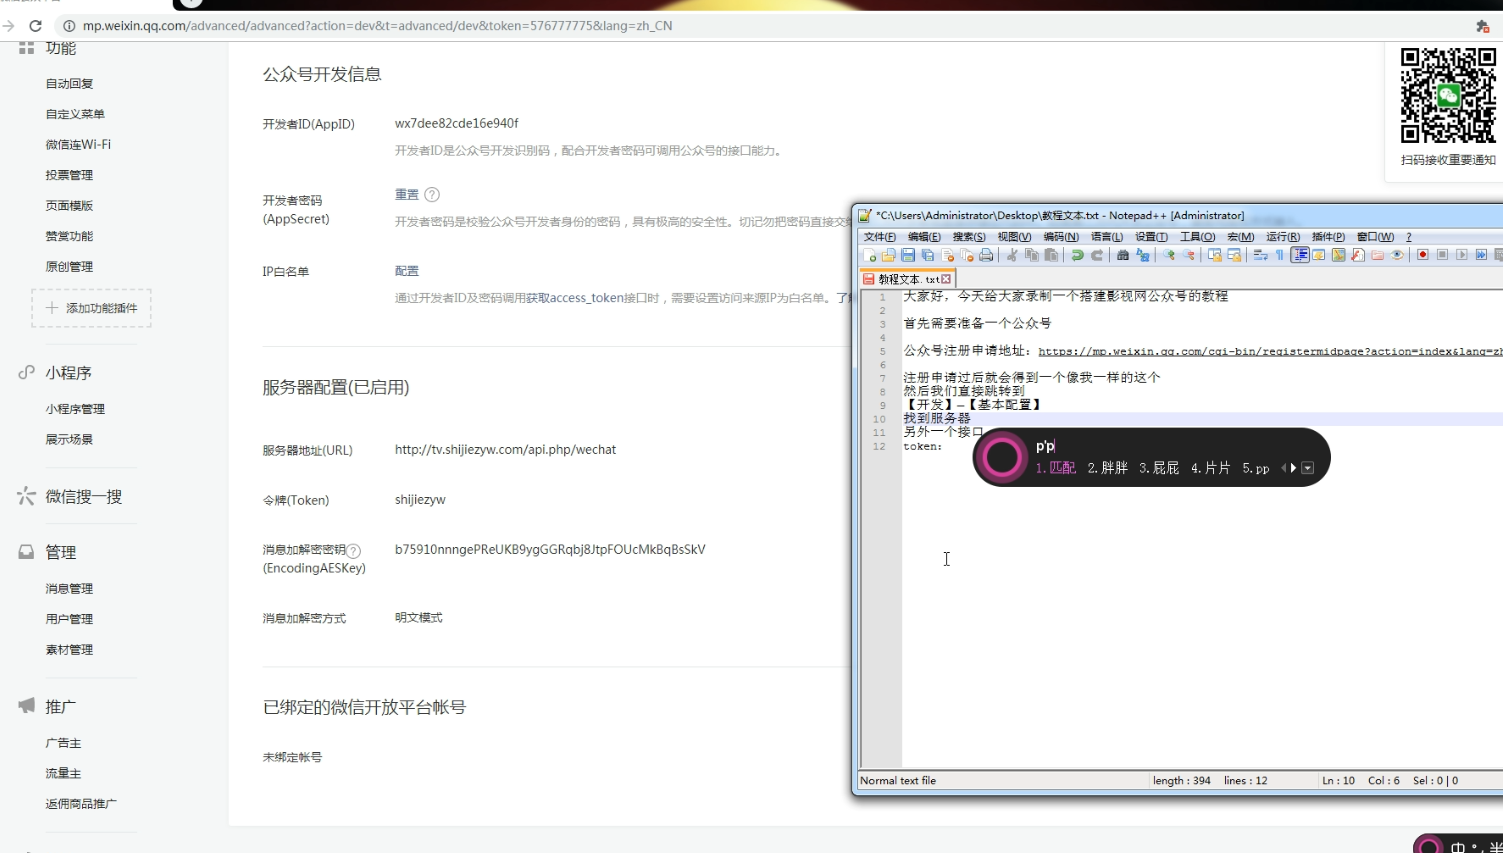Click the Save All icon in Notepad++
The height and width of the screenshot is (853, 1503).
coord(928,255)
